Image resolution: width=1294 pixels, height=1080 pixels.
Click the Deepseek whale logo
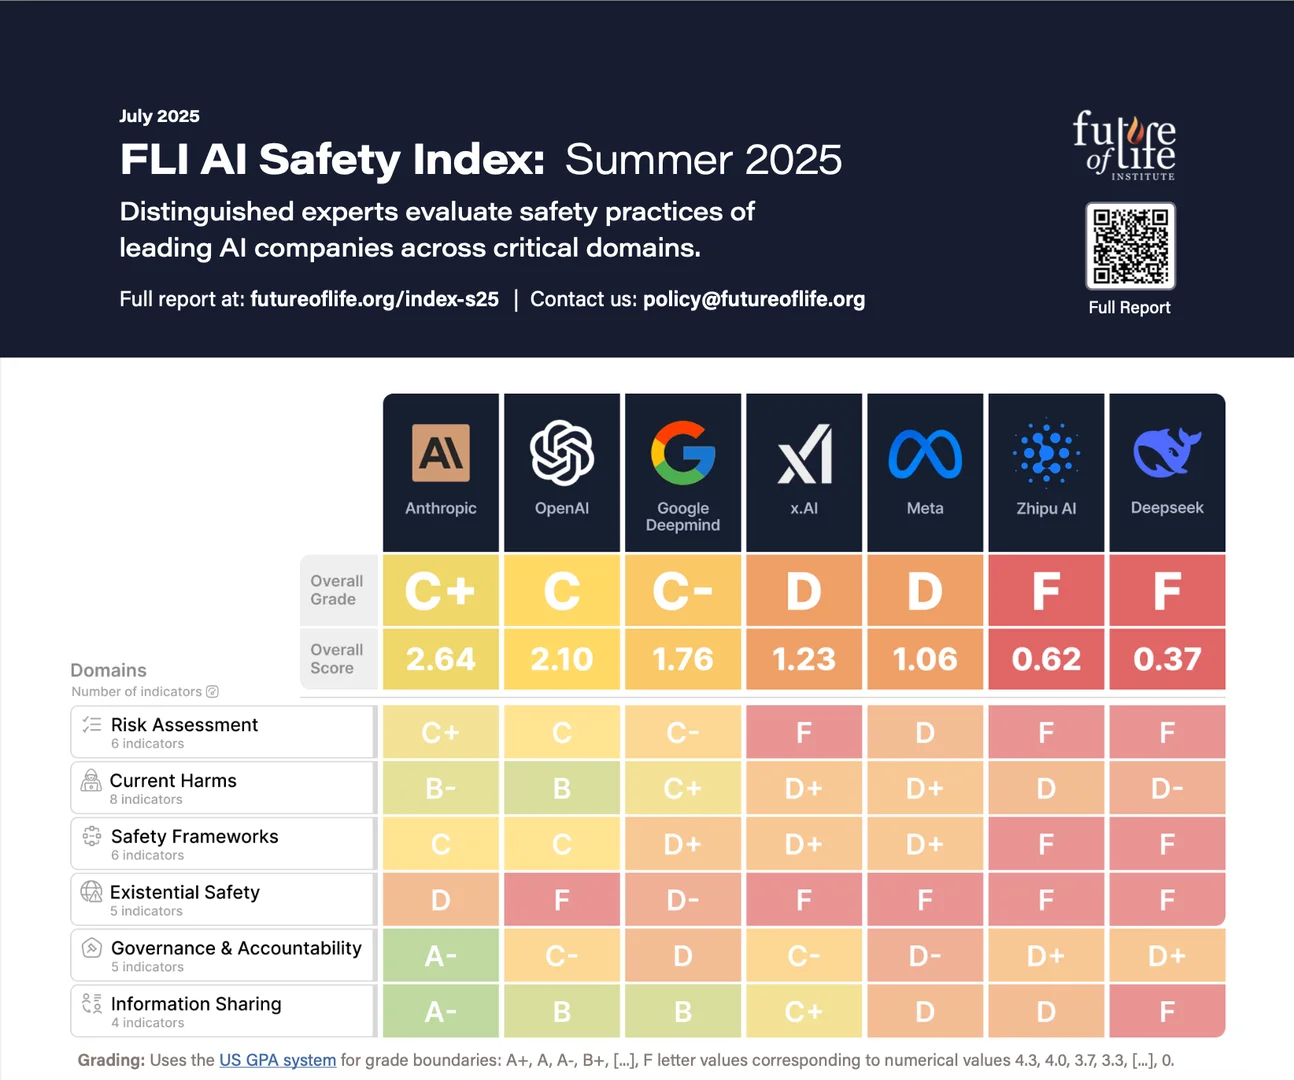1167,452
